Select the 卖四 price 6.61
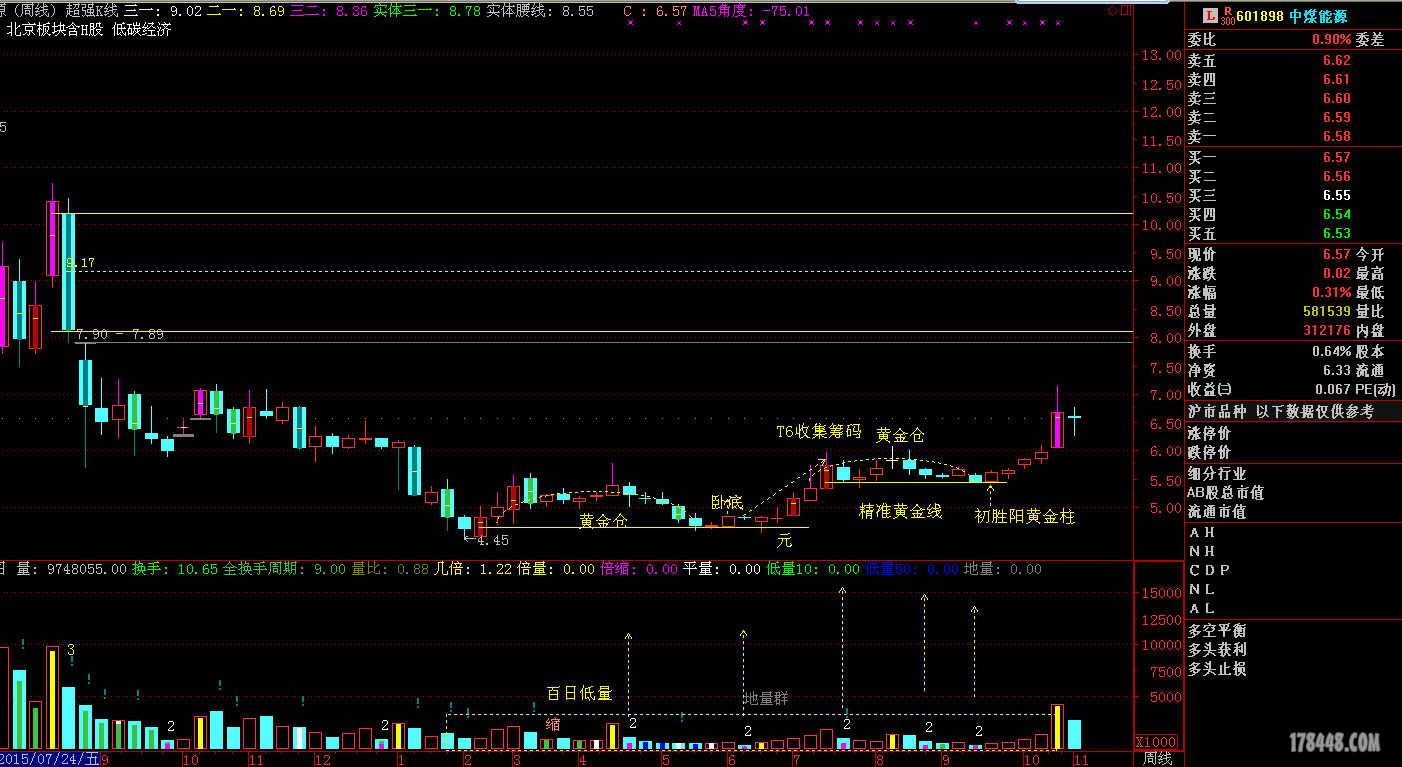Screen dimensions: 1402x767 1336,79
